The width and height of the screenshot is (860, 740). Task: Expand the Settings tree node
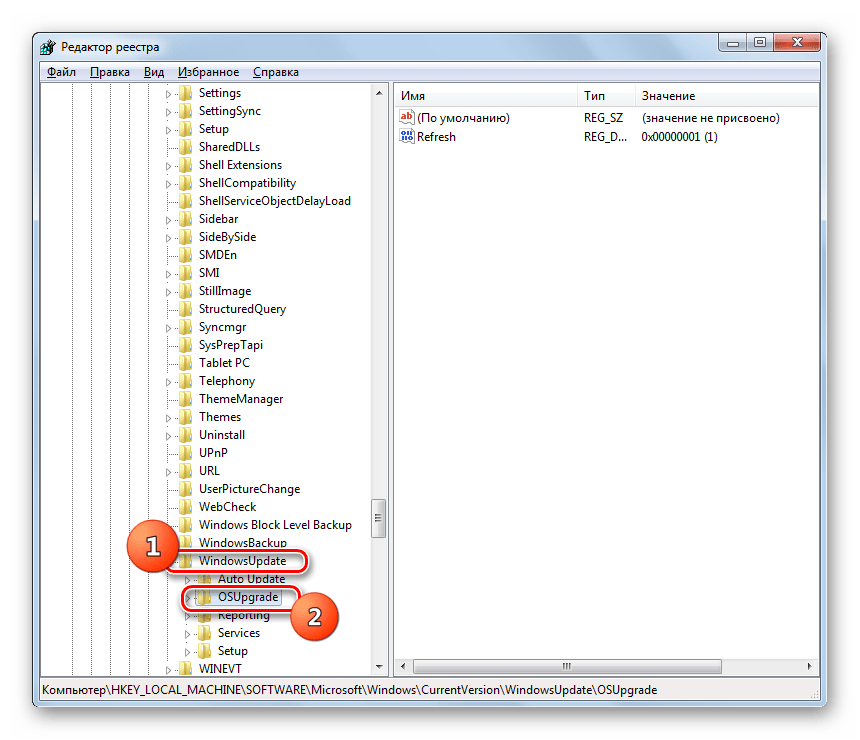pos(168,93)
